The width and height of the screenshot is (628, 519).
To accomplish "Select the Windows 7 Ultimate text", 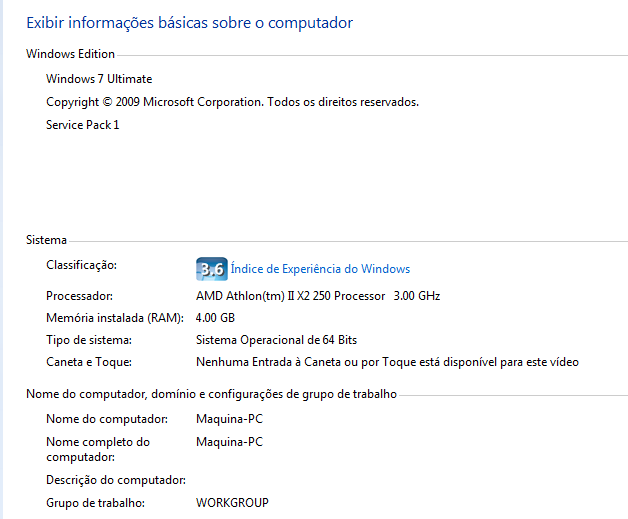I will [99, 79].
